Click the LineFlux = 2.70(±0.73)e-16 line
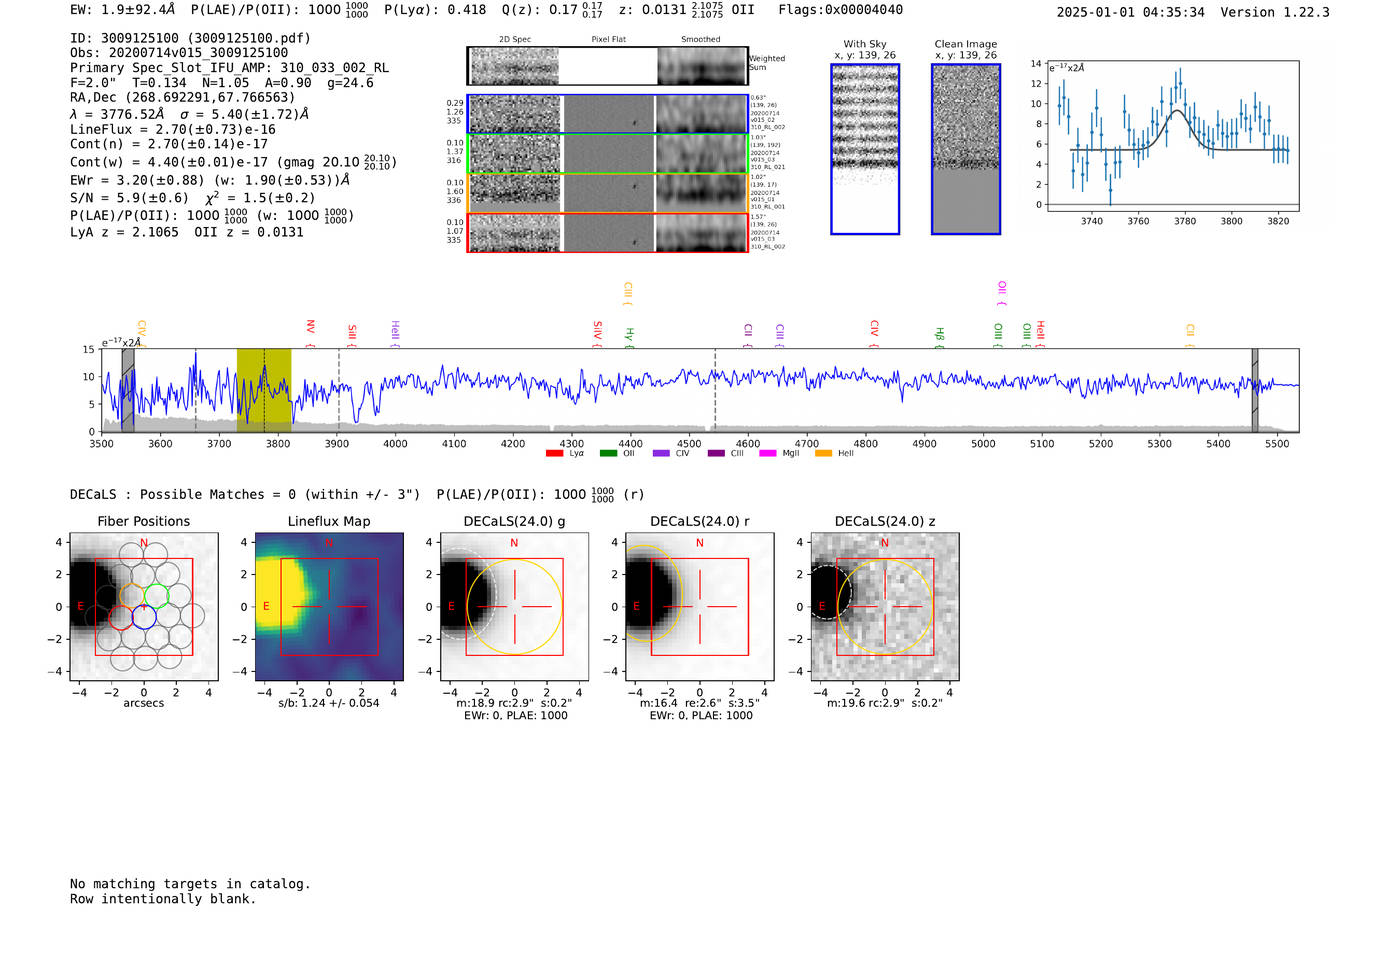The image size is (1400, 953). (173, 129)
